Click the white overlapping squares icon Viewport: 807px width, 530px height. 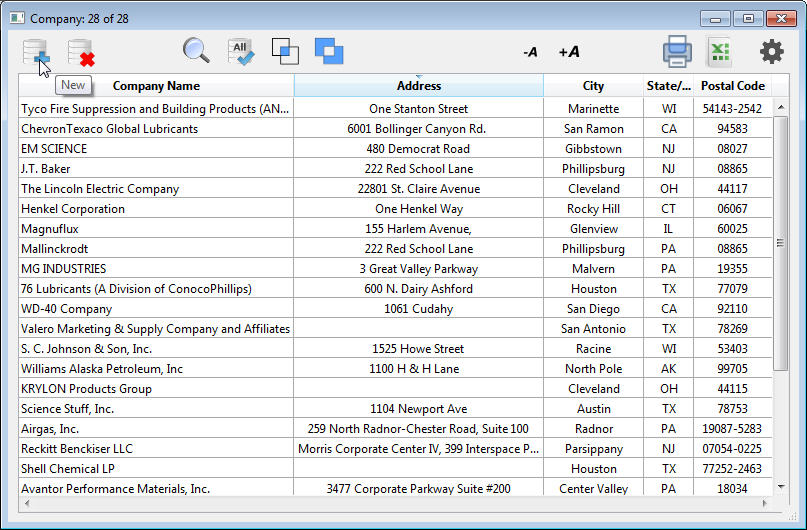(x=285, y=51)
